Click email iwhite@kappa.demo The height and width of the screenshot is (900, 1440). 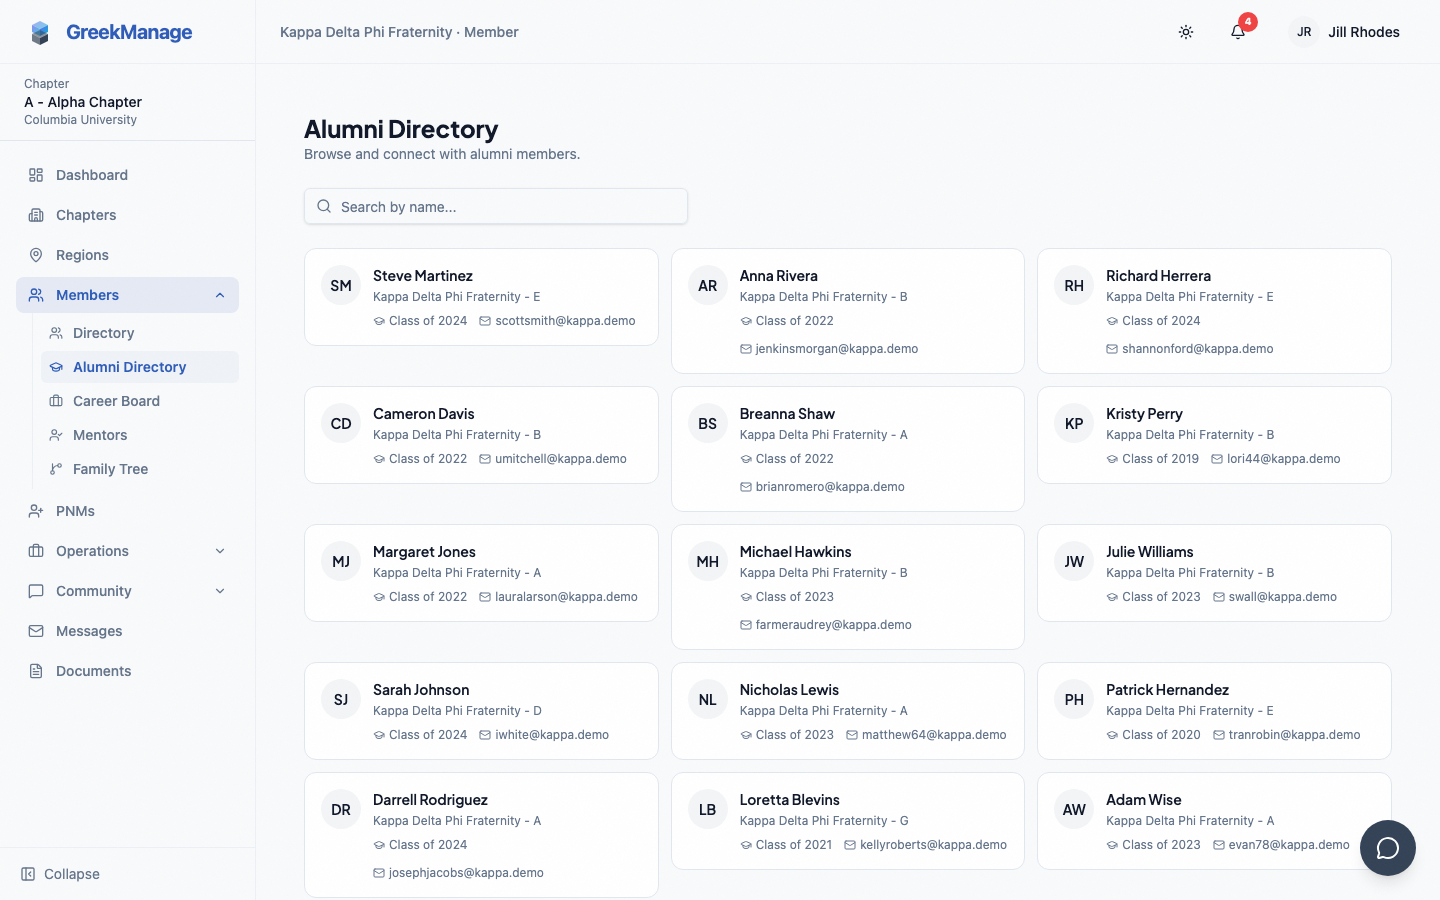point(552,735)
